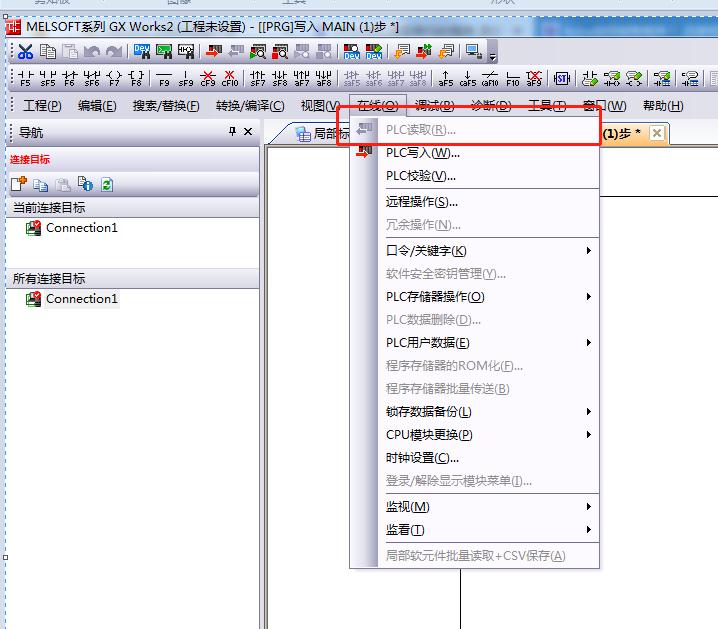Select Connection1 under 当前连接目标
718x629 pixels.
(x=81, y=228)
